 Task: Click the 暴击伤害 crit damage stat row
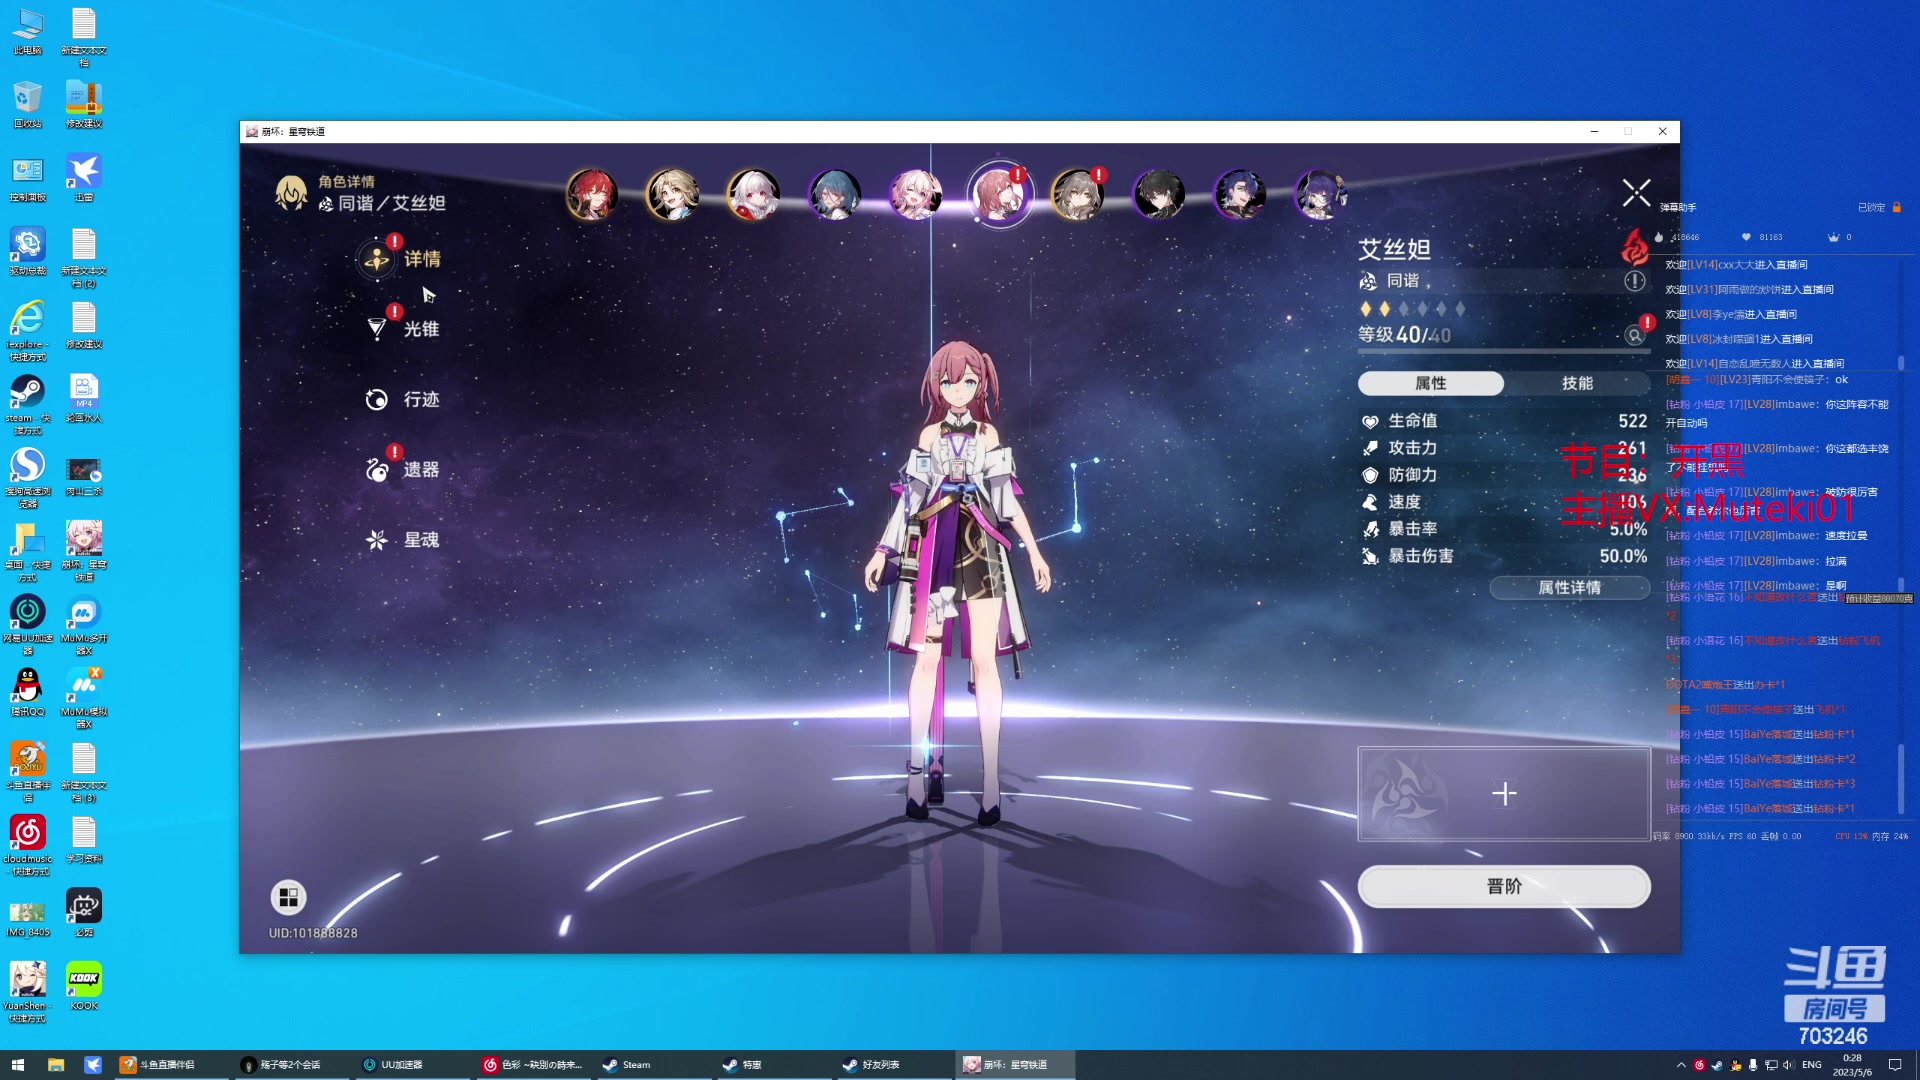pyautogui.click(x=1504, y=556)
